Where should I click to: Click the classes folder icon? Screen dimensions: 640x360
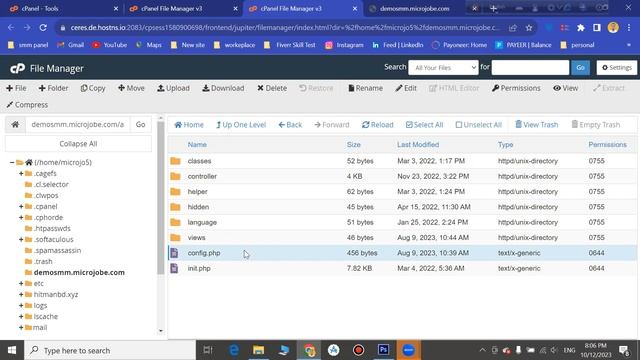coord(176,161)
